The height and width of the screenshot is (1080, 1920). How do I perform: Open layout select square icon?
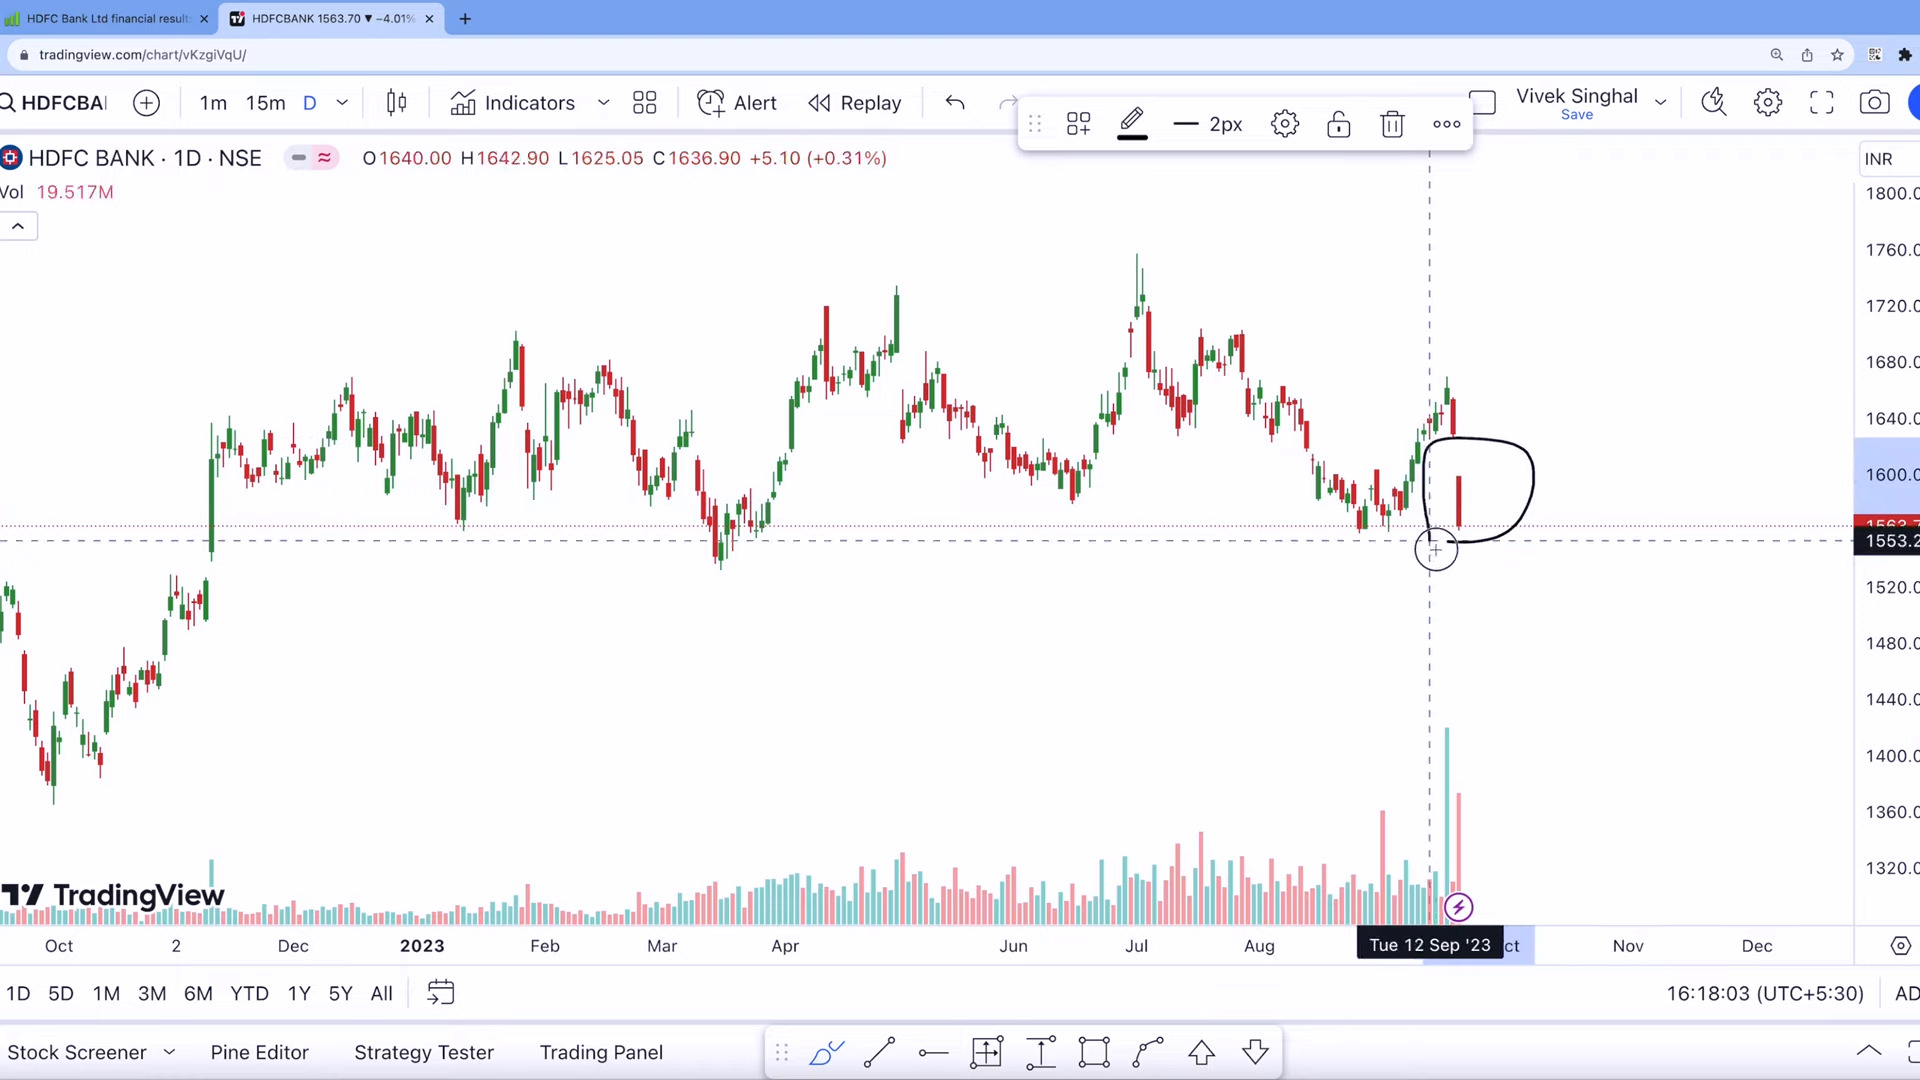(x=1483, y=102)
